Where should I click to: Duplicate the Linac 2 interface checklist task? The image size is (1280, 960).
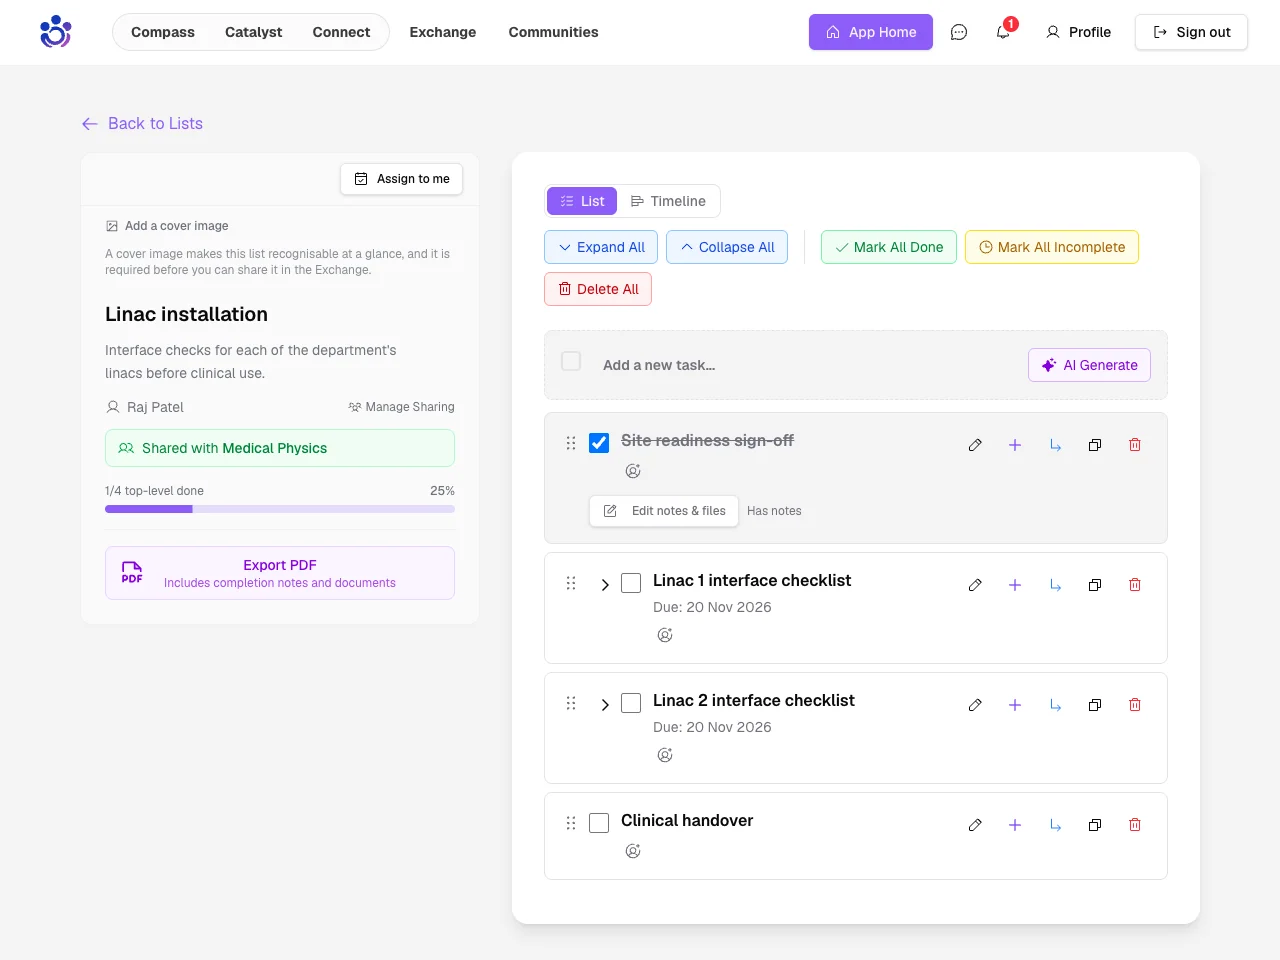coord(1095,705)
